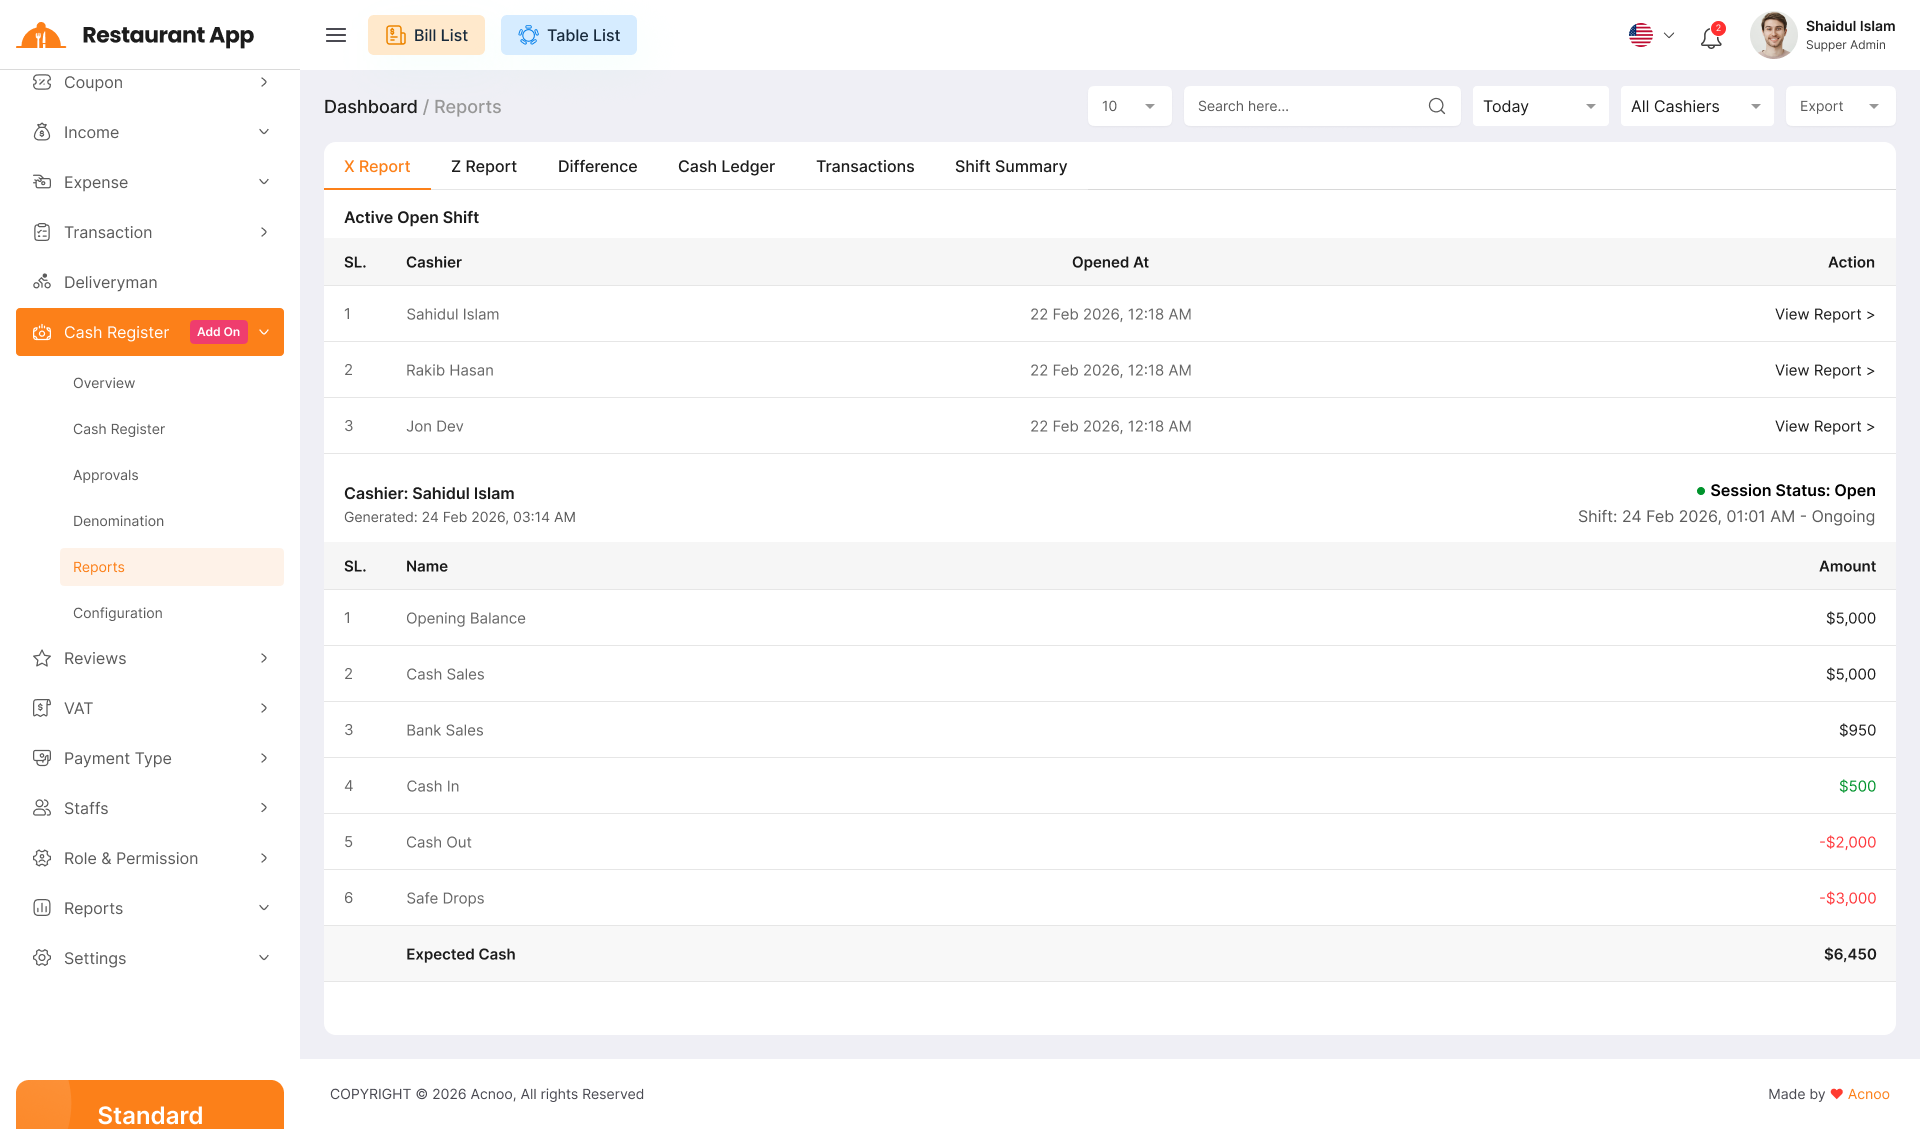Click the Reviews star icon
Image resolution: width=1920 pixels, height=1129 pixels.
42,658
